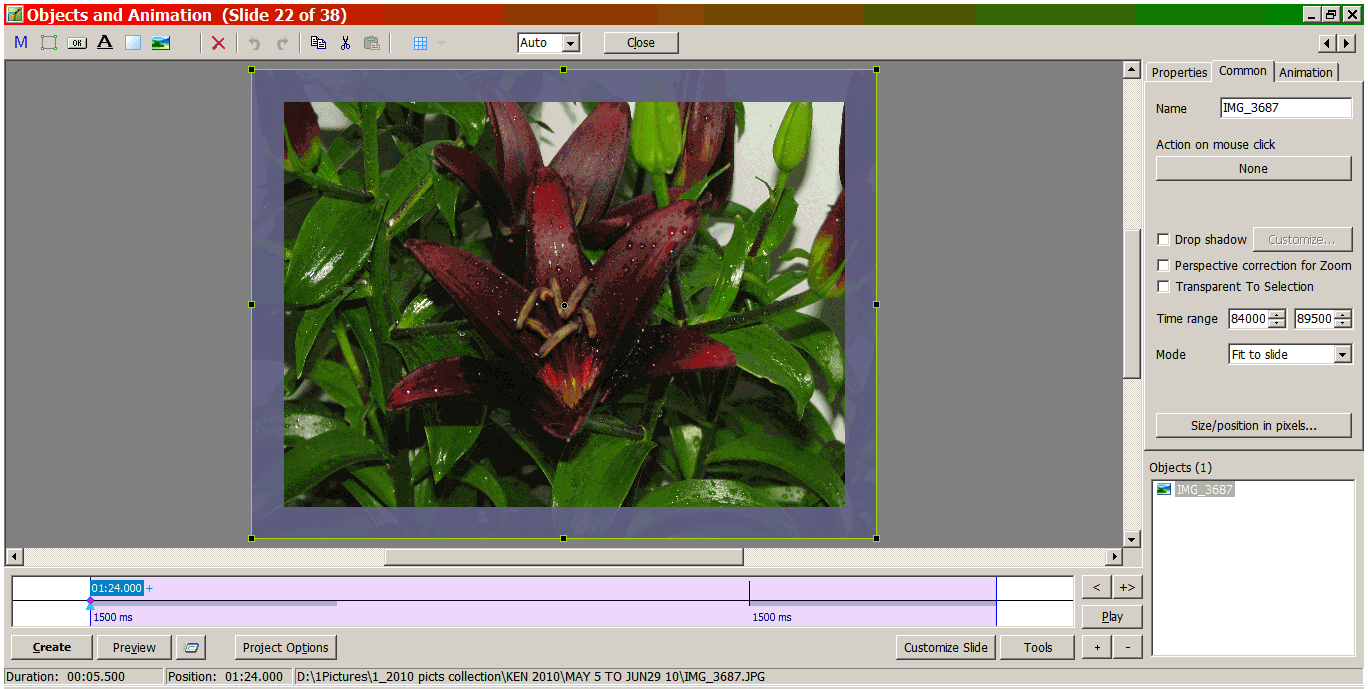Add a button object using the OK icon
1368x689 pixels.
(77, 43)
